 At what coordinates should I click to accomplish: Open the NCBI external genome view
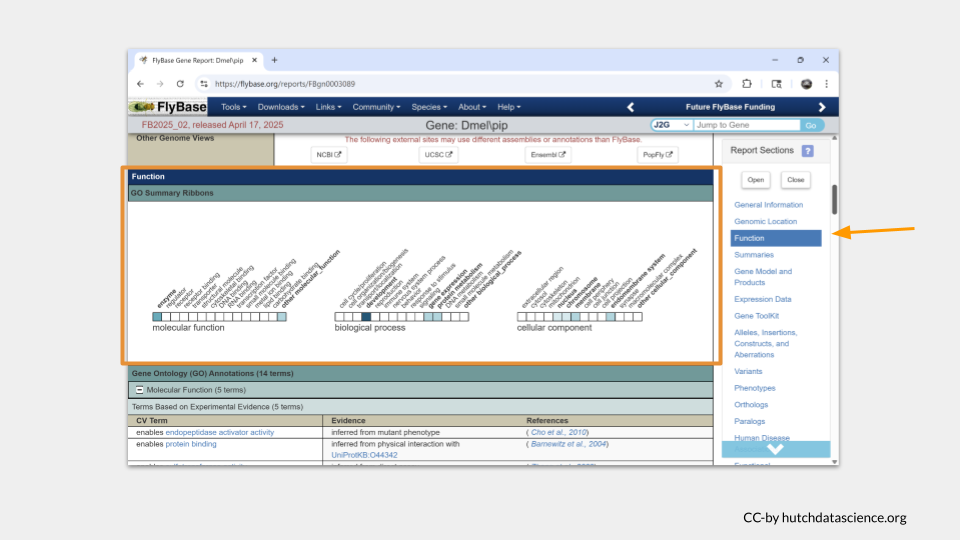(x=329, y=155)
